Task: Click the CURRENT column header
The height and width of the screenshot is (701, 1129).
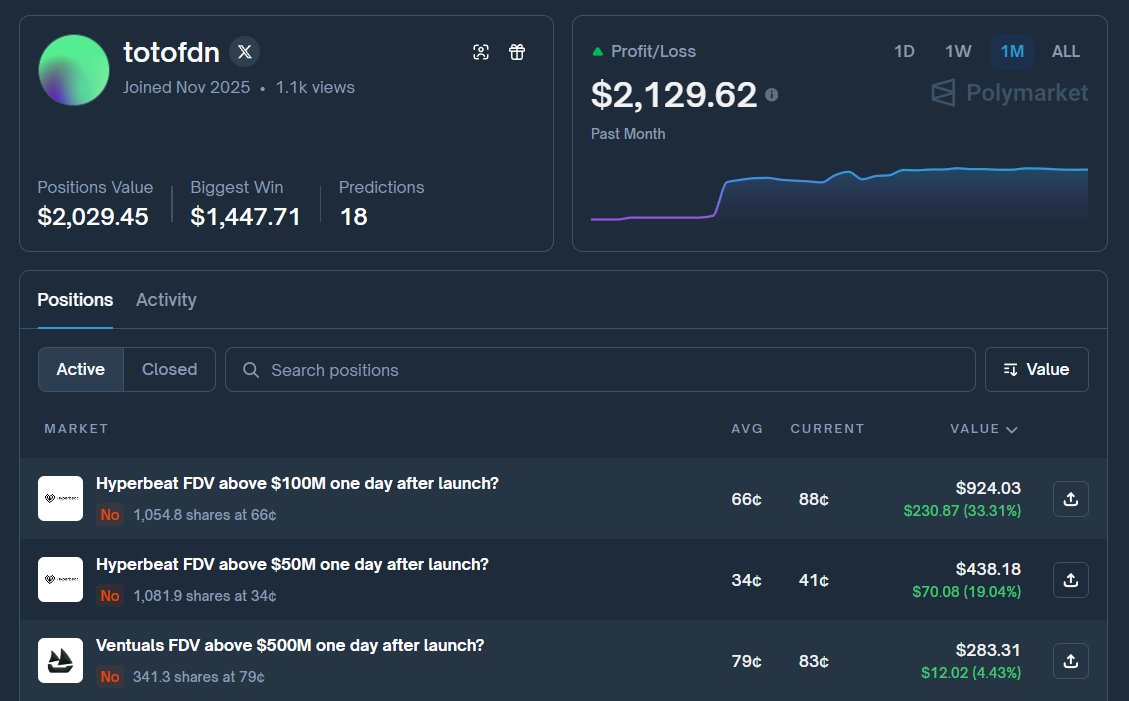Action: (827, 429)
